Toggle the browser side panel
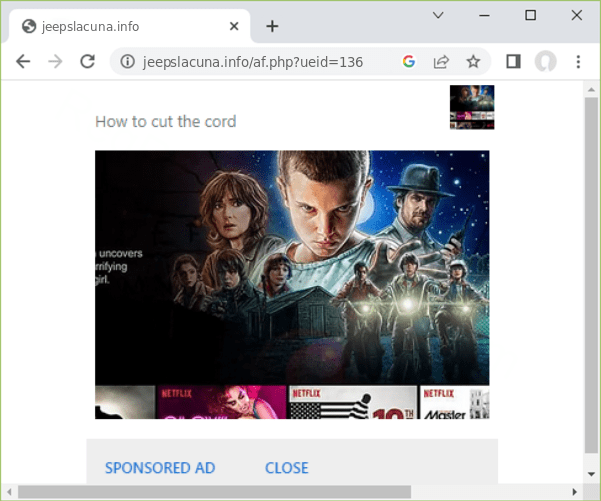Screen dimensions: 601x501 pos(513,62)
